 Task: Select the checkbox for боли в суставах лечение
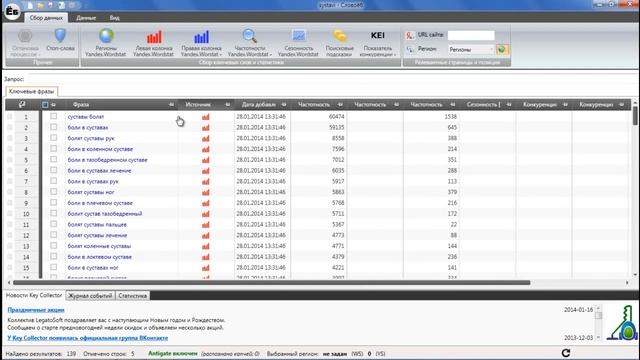[53, 170]
